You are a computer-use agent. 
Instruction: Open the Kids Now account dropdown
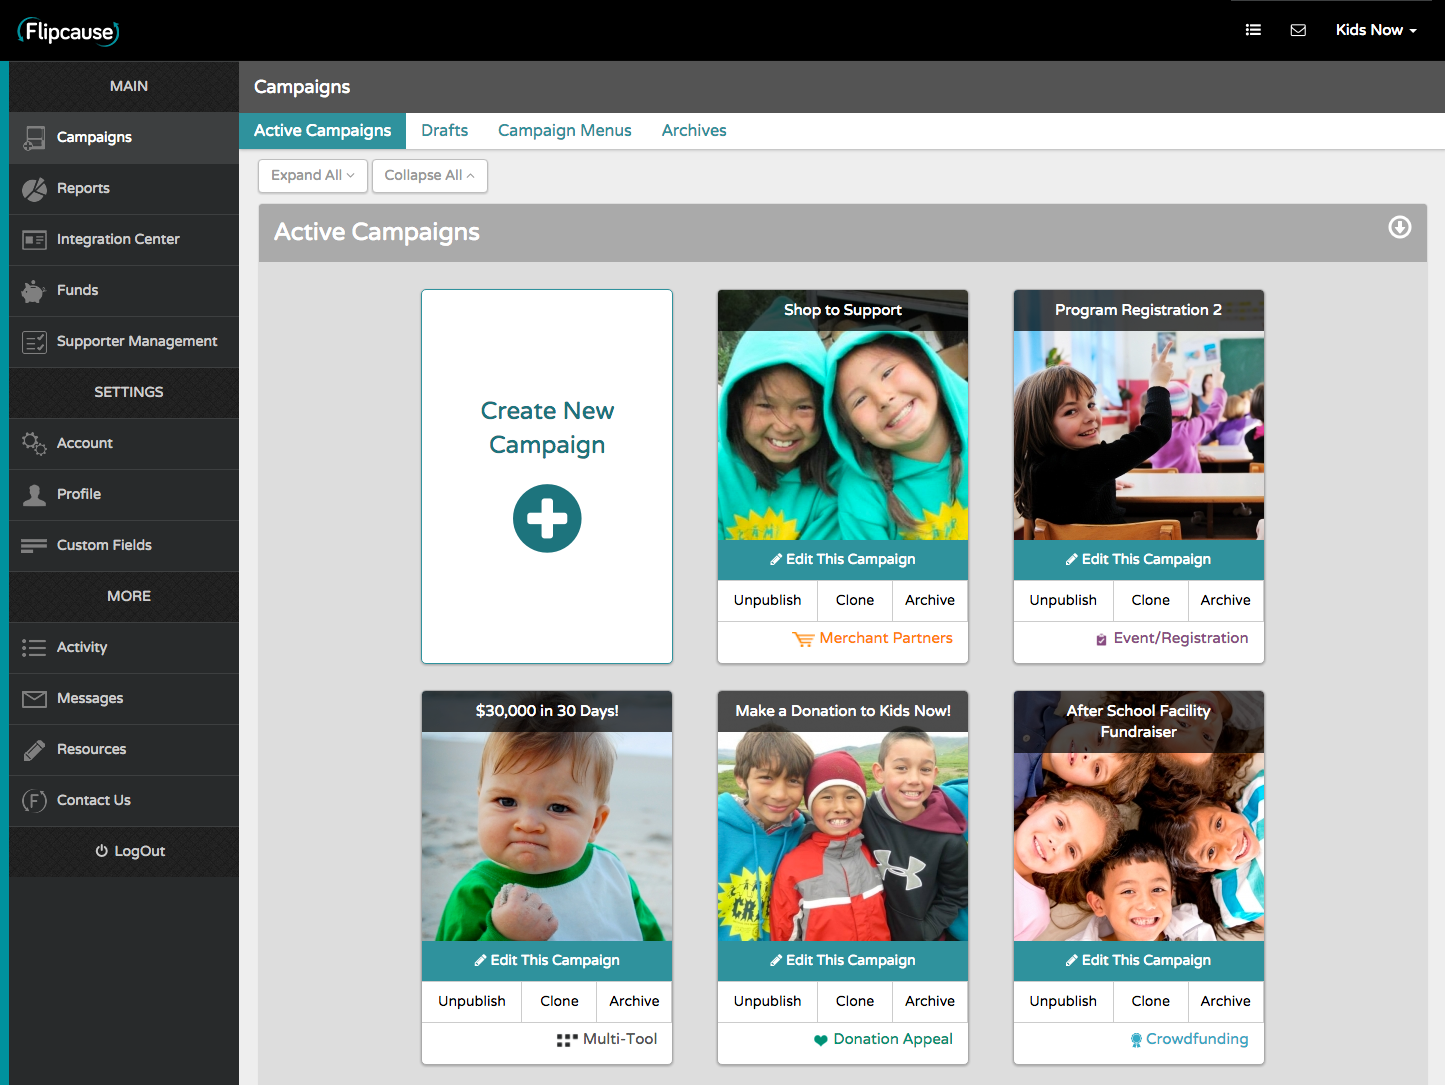coord(1375,30)
